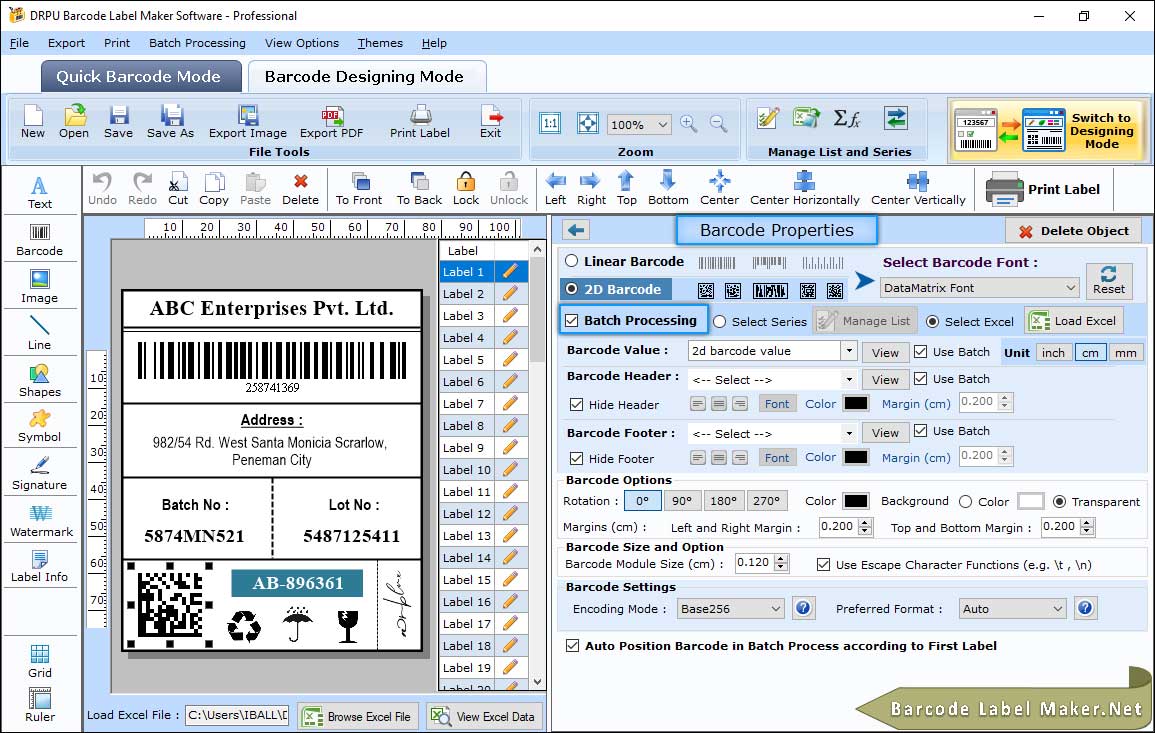The width and height of the screenshot is (1155, 733).
Task: Toggle Use Escape Character Functions checkbox
Action: (x=824, y=564)
